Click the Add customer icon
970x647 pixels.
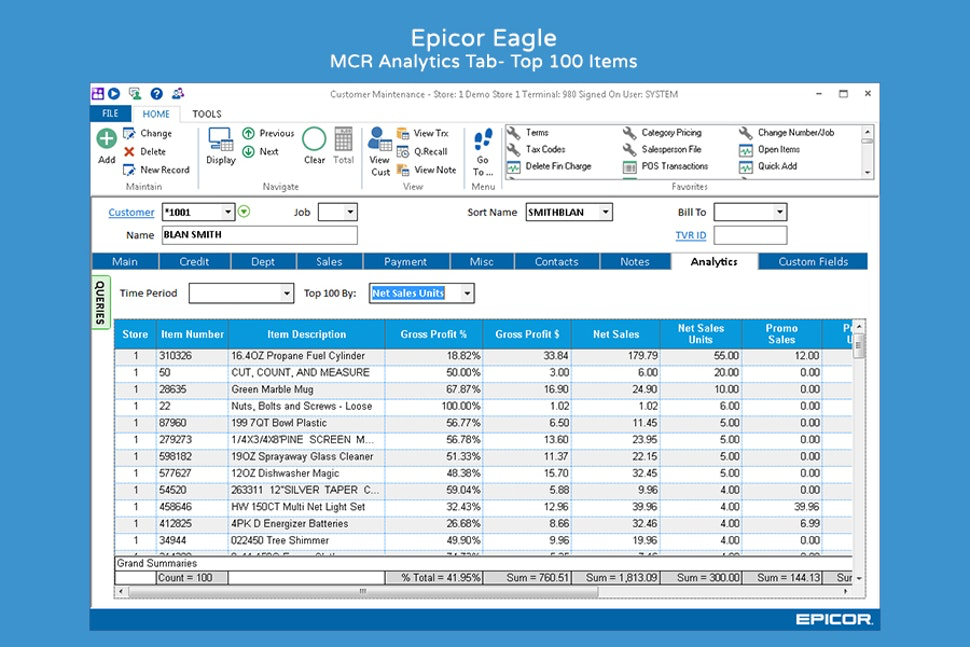click(105, 140)
